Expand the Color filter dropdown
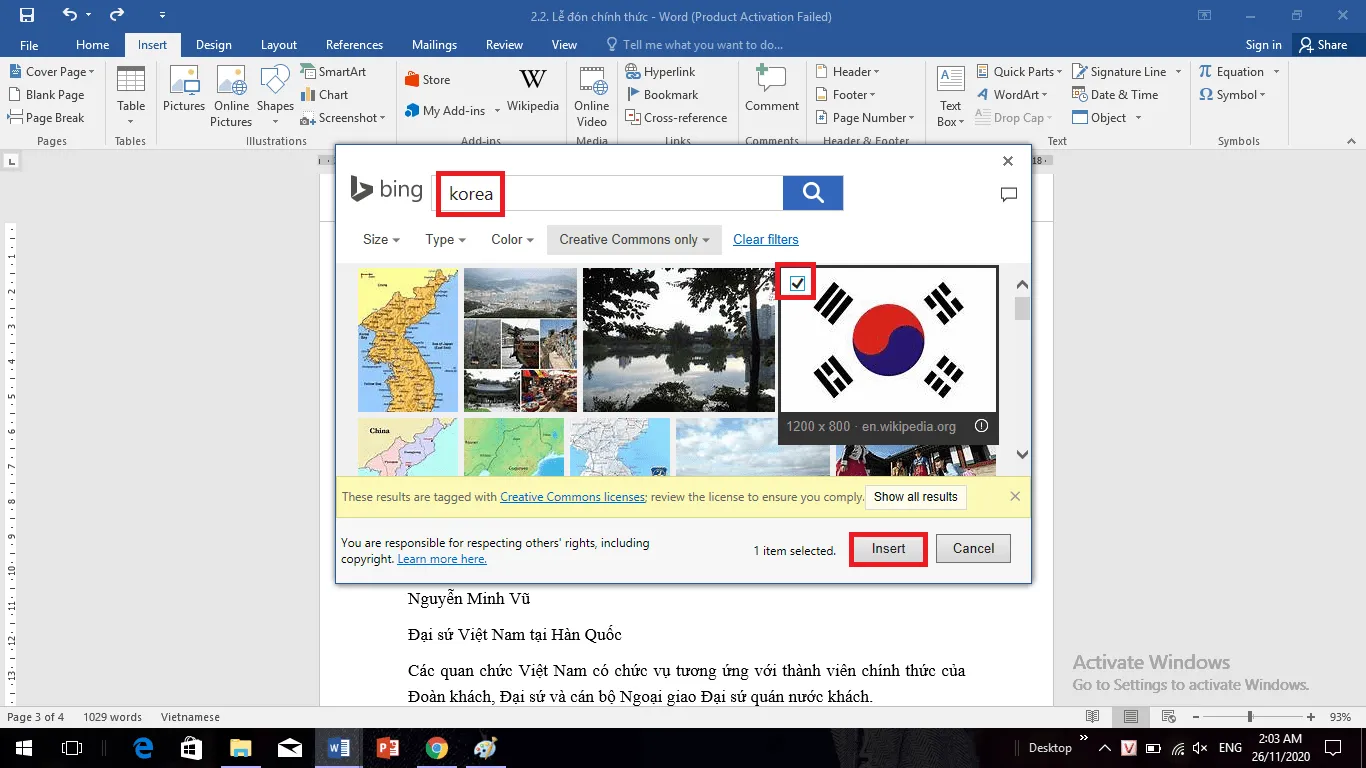This screenshot has width=1366, height=768. (x=512, y=240)
